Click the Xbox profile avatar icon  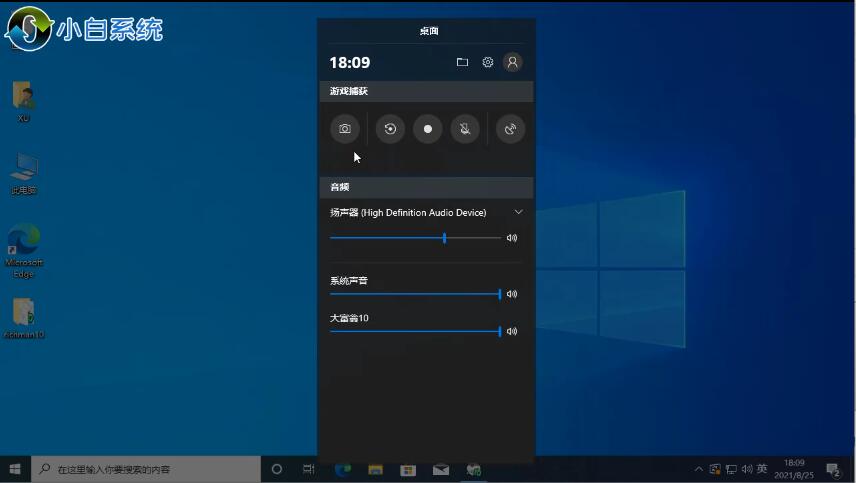coord(513,62)
